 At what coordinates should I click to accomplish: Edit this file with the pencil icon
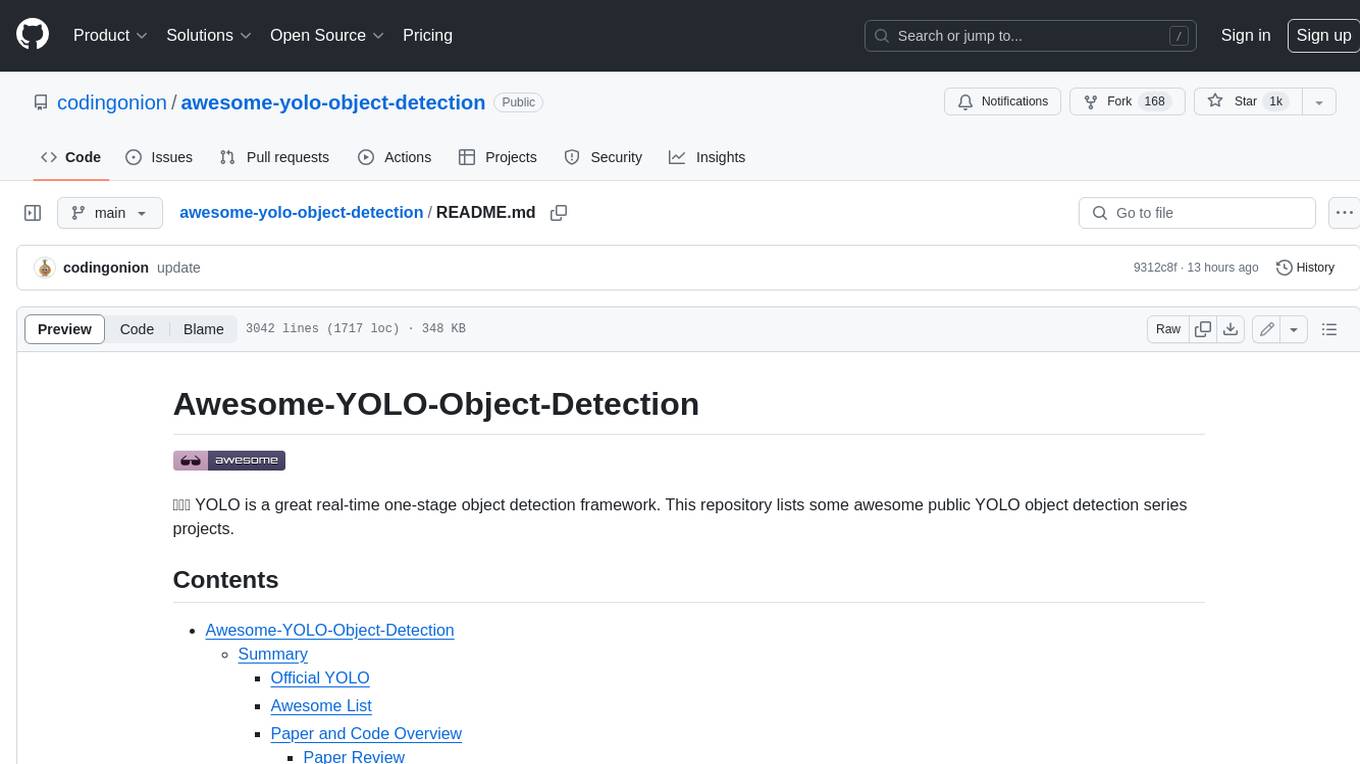(1266, 329)
